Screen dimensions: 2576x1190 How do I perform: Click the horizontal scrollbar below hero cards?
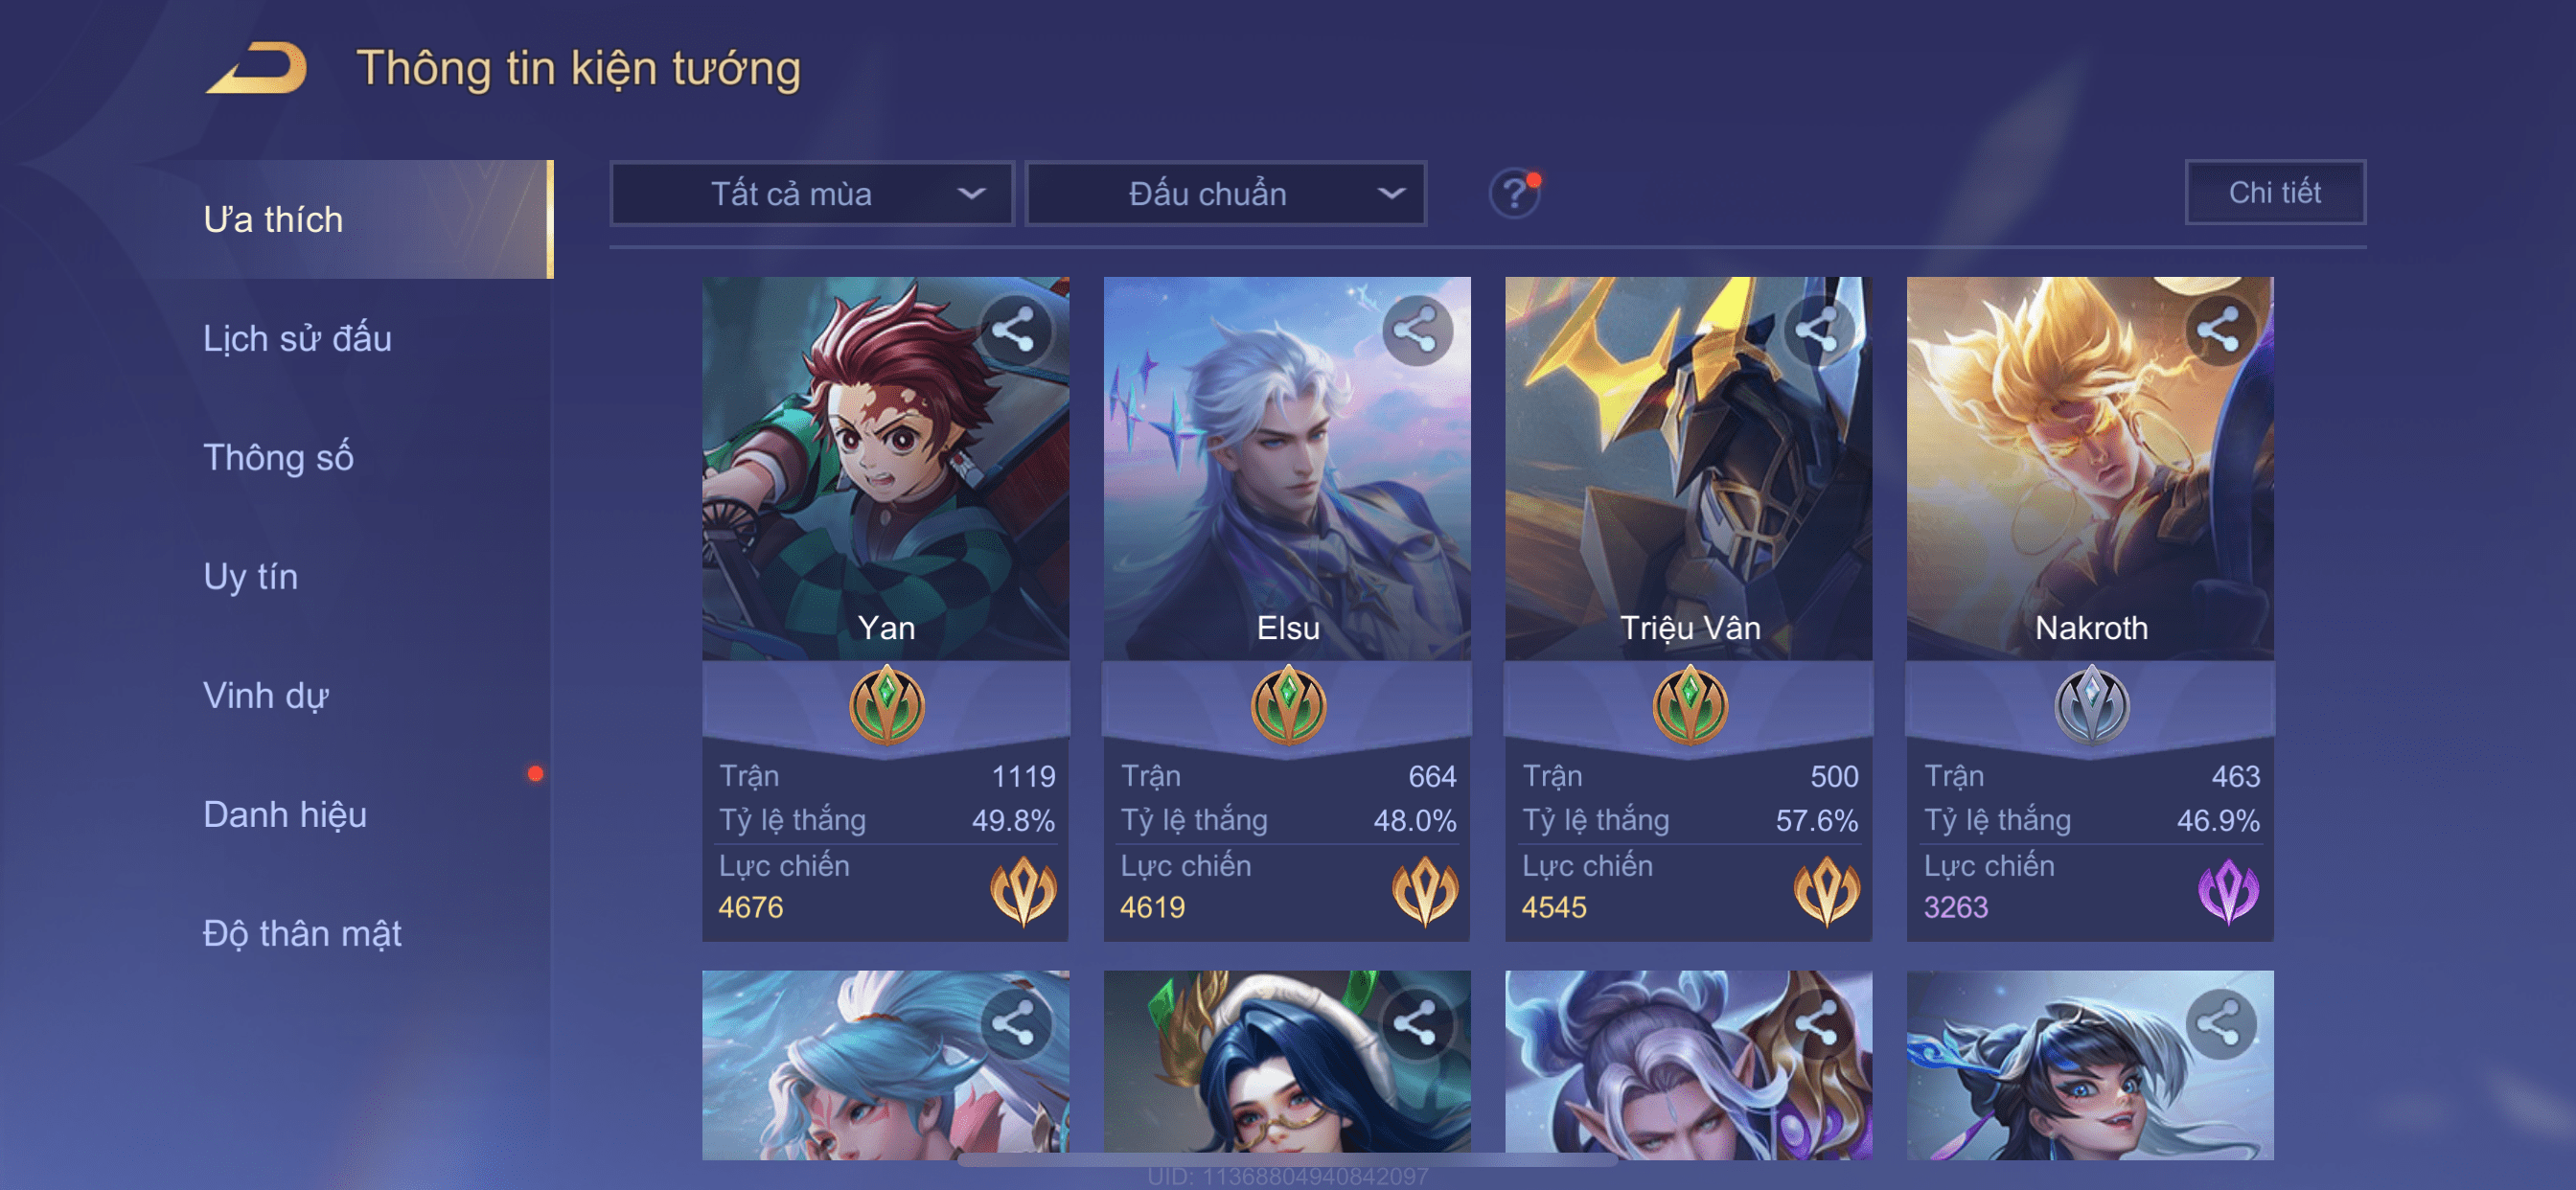[x=1287, y=1160]
